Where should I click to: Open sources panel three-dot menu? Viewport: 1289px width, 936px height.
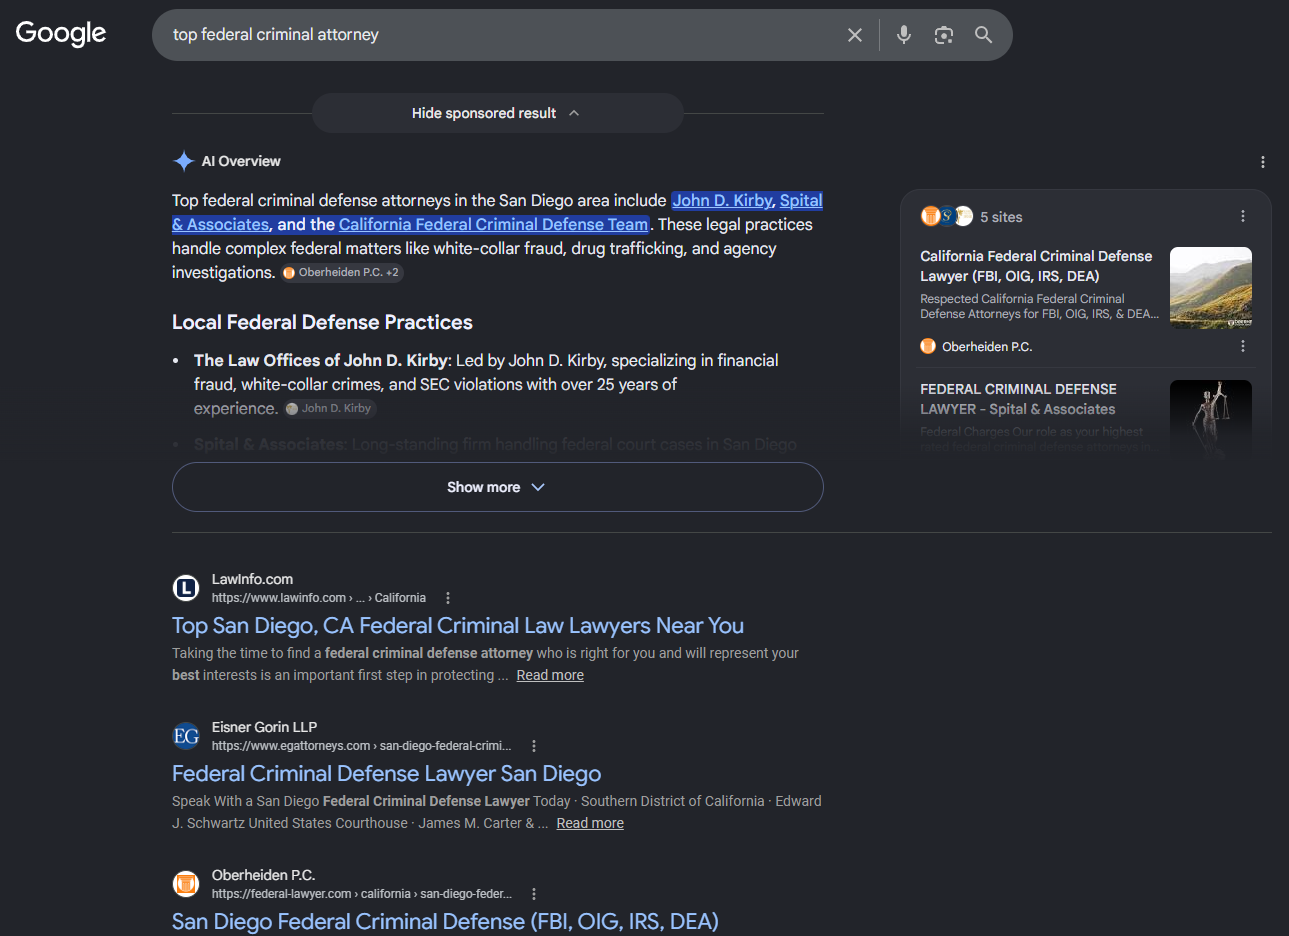tap(1243, 216)
